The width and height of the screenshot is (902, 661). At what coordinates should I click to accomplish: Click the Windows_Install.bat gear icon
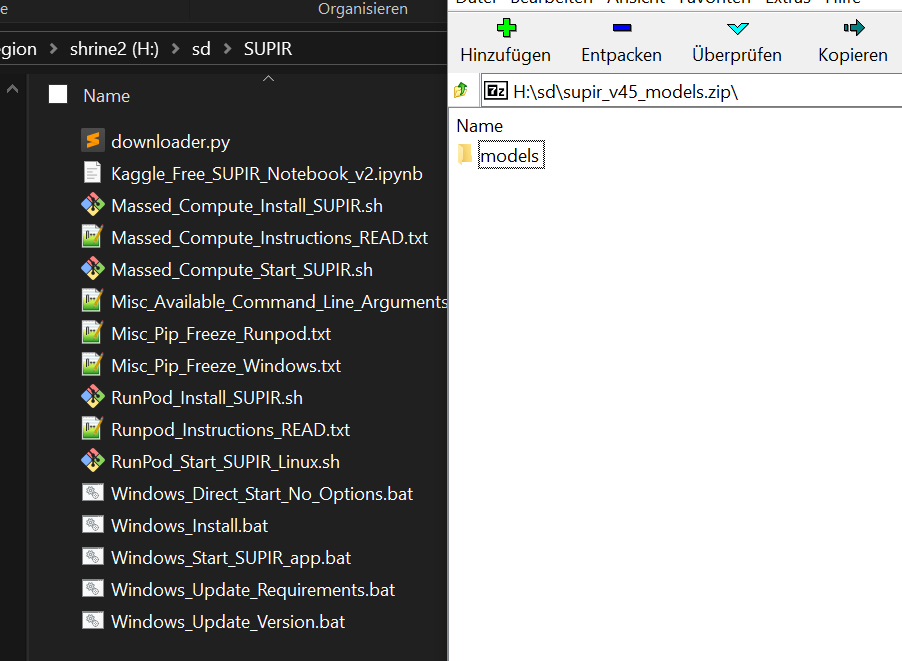tap(93, 525)
